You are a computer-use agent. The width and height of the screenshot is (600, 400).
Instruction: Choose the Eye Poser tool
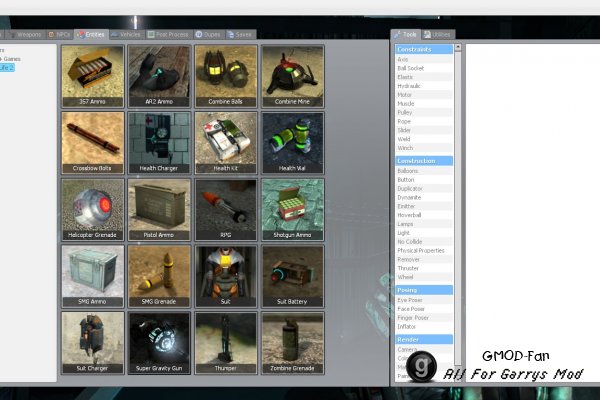click(424, 300)
